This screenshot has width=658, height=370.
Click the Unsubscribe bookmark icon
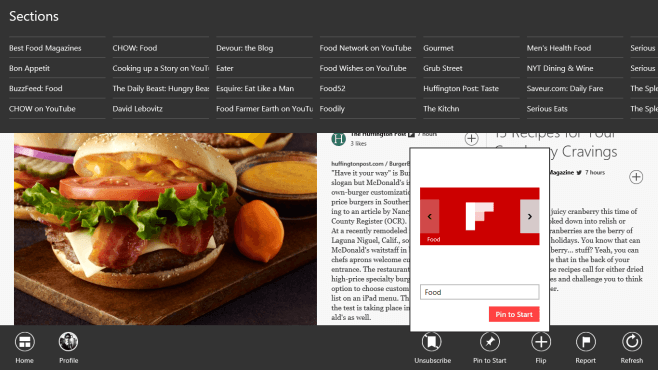coord(432,342)
